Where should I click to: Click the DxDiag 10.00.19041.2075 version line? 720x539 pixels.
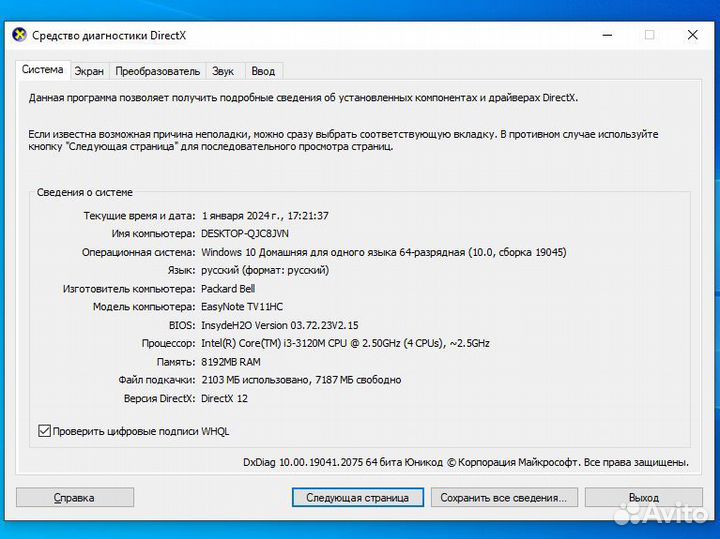click(466, 462)
